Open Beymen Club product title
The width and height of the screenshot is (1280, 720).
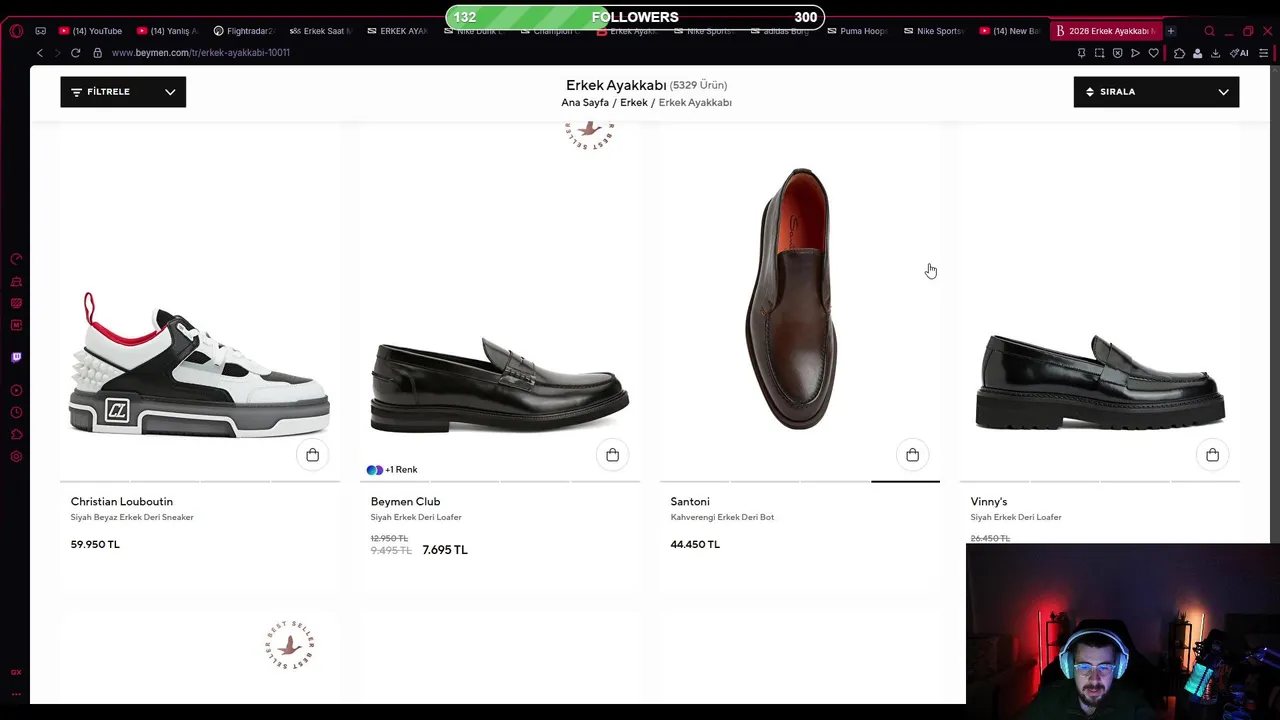coord(405,502)
